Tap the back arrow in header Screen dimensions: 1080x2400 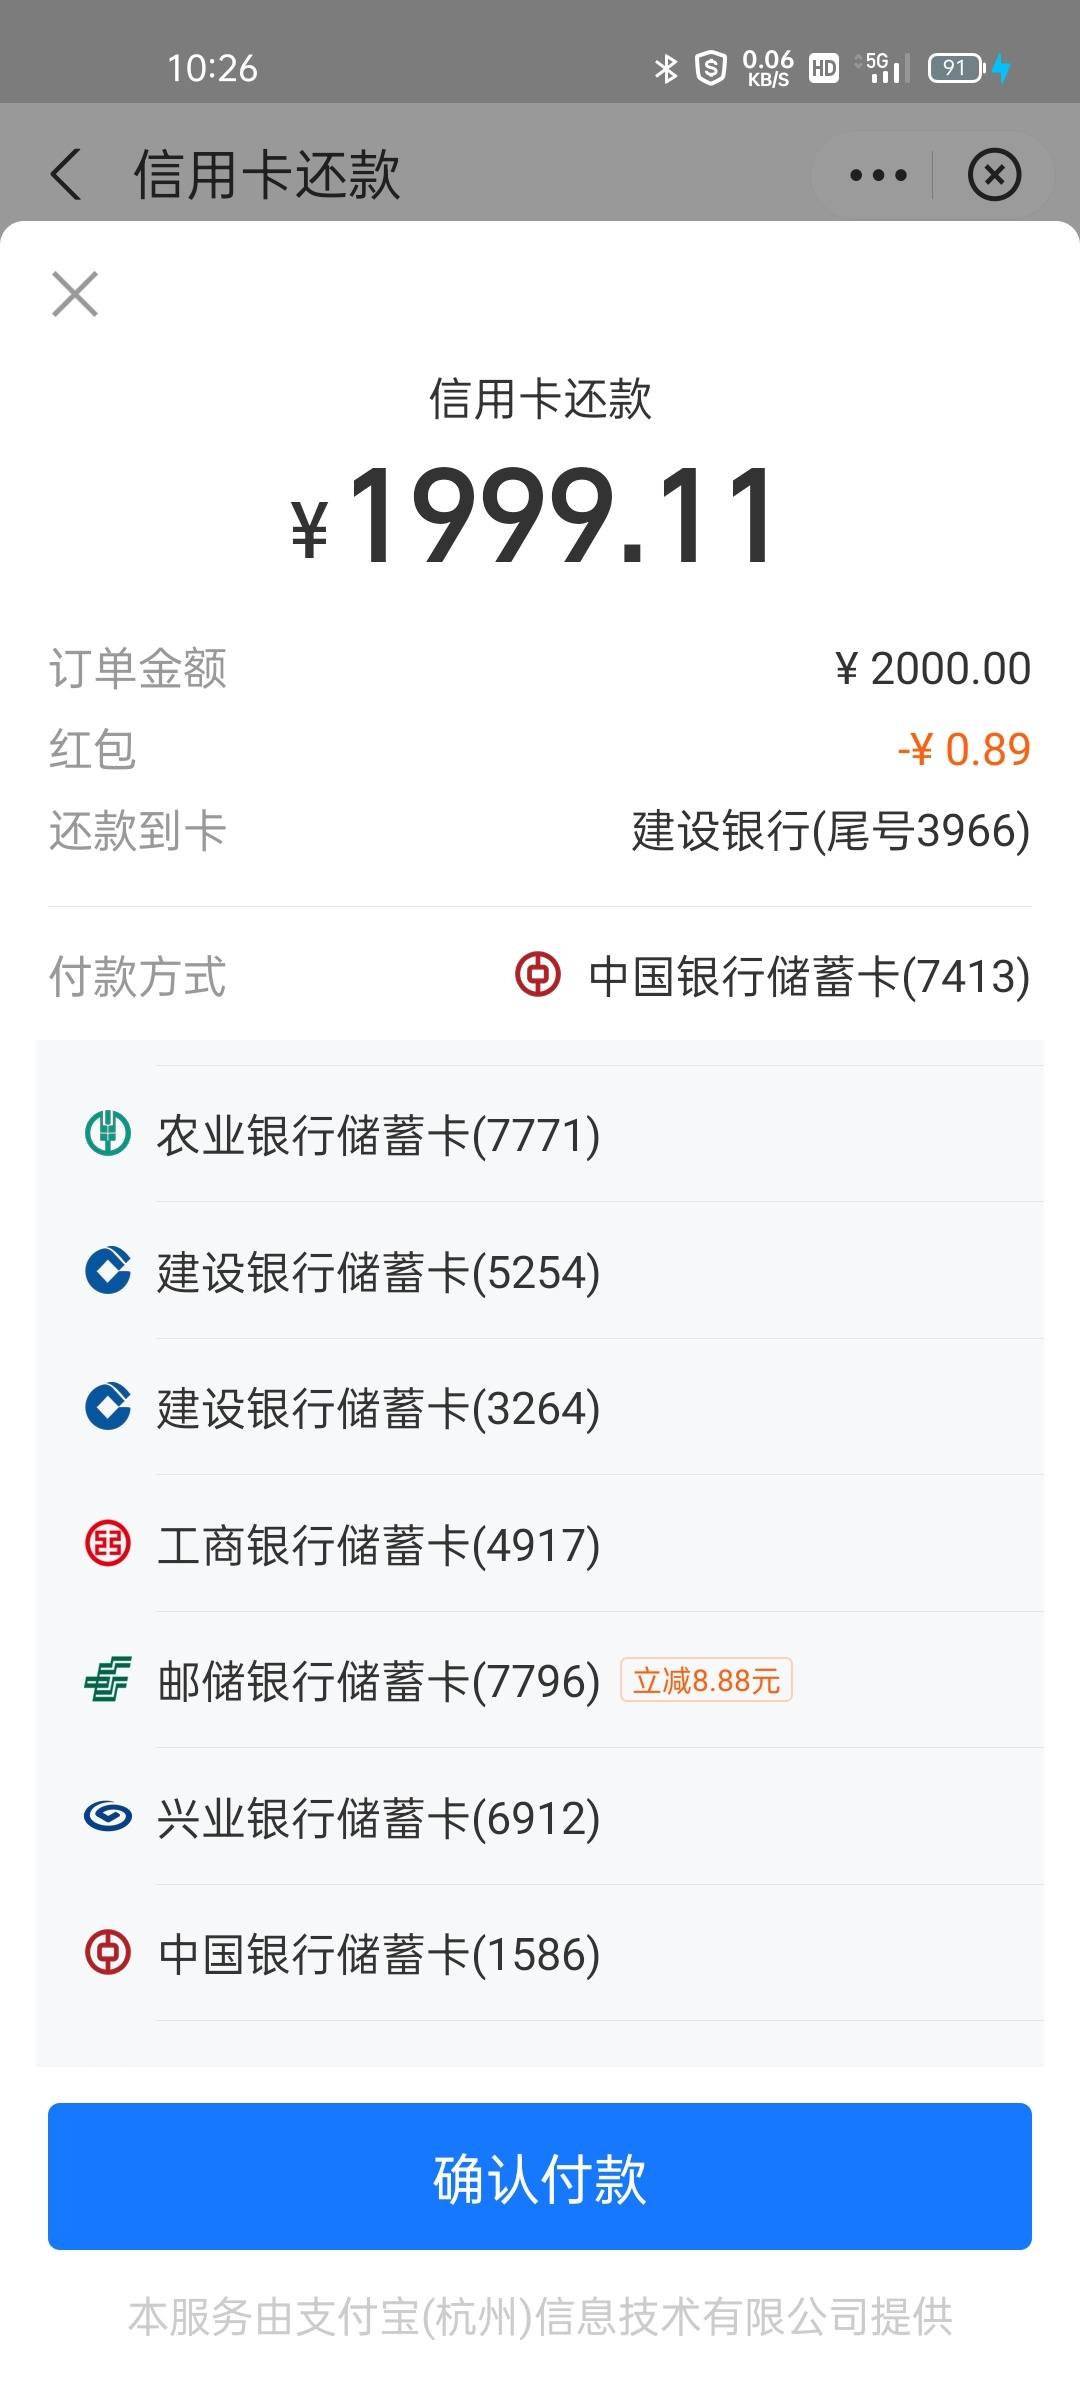[66, 175]
